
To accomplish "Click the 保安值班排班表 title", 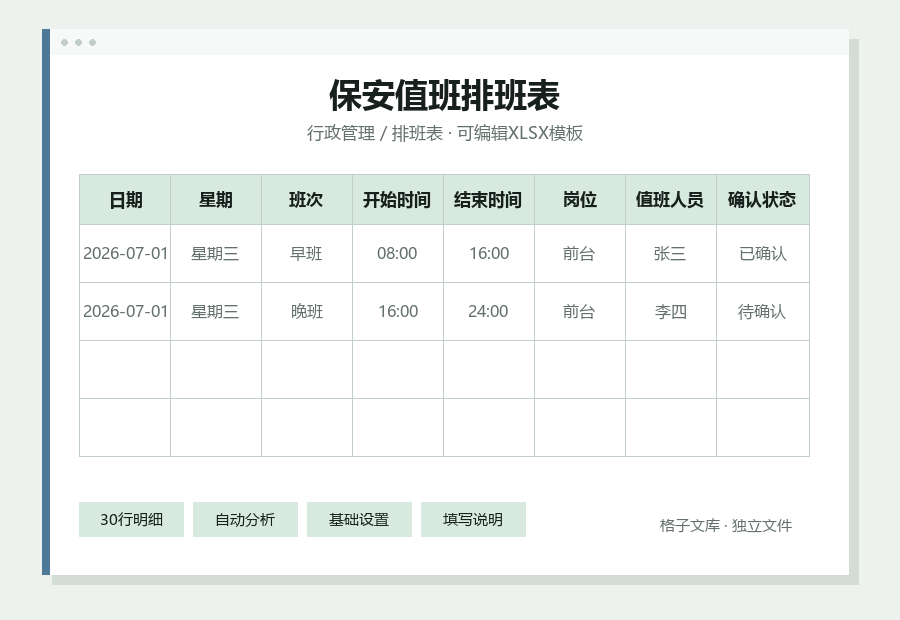I will 445,95.
